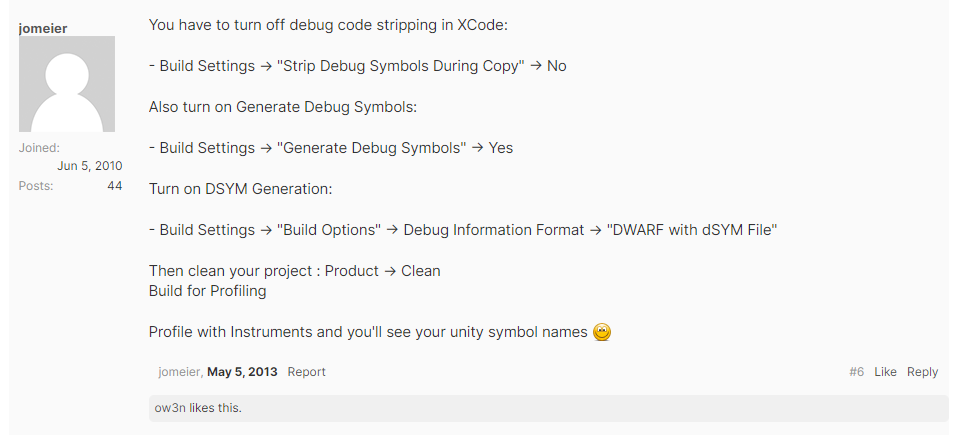Click the post count 44
The image size is (954, 435).
click(x=115, y=186)
